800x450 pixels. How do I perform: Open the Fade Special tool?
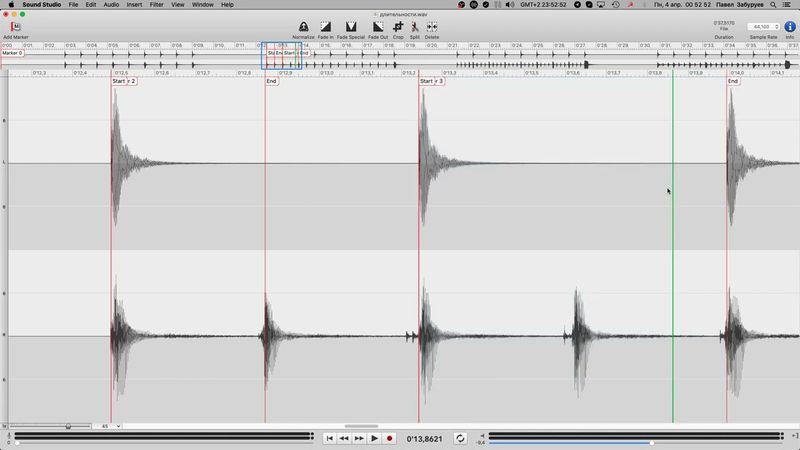coord(350,27)
